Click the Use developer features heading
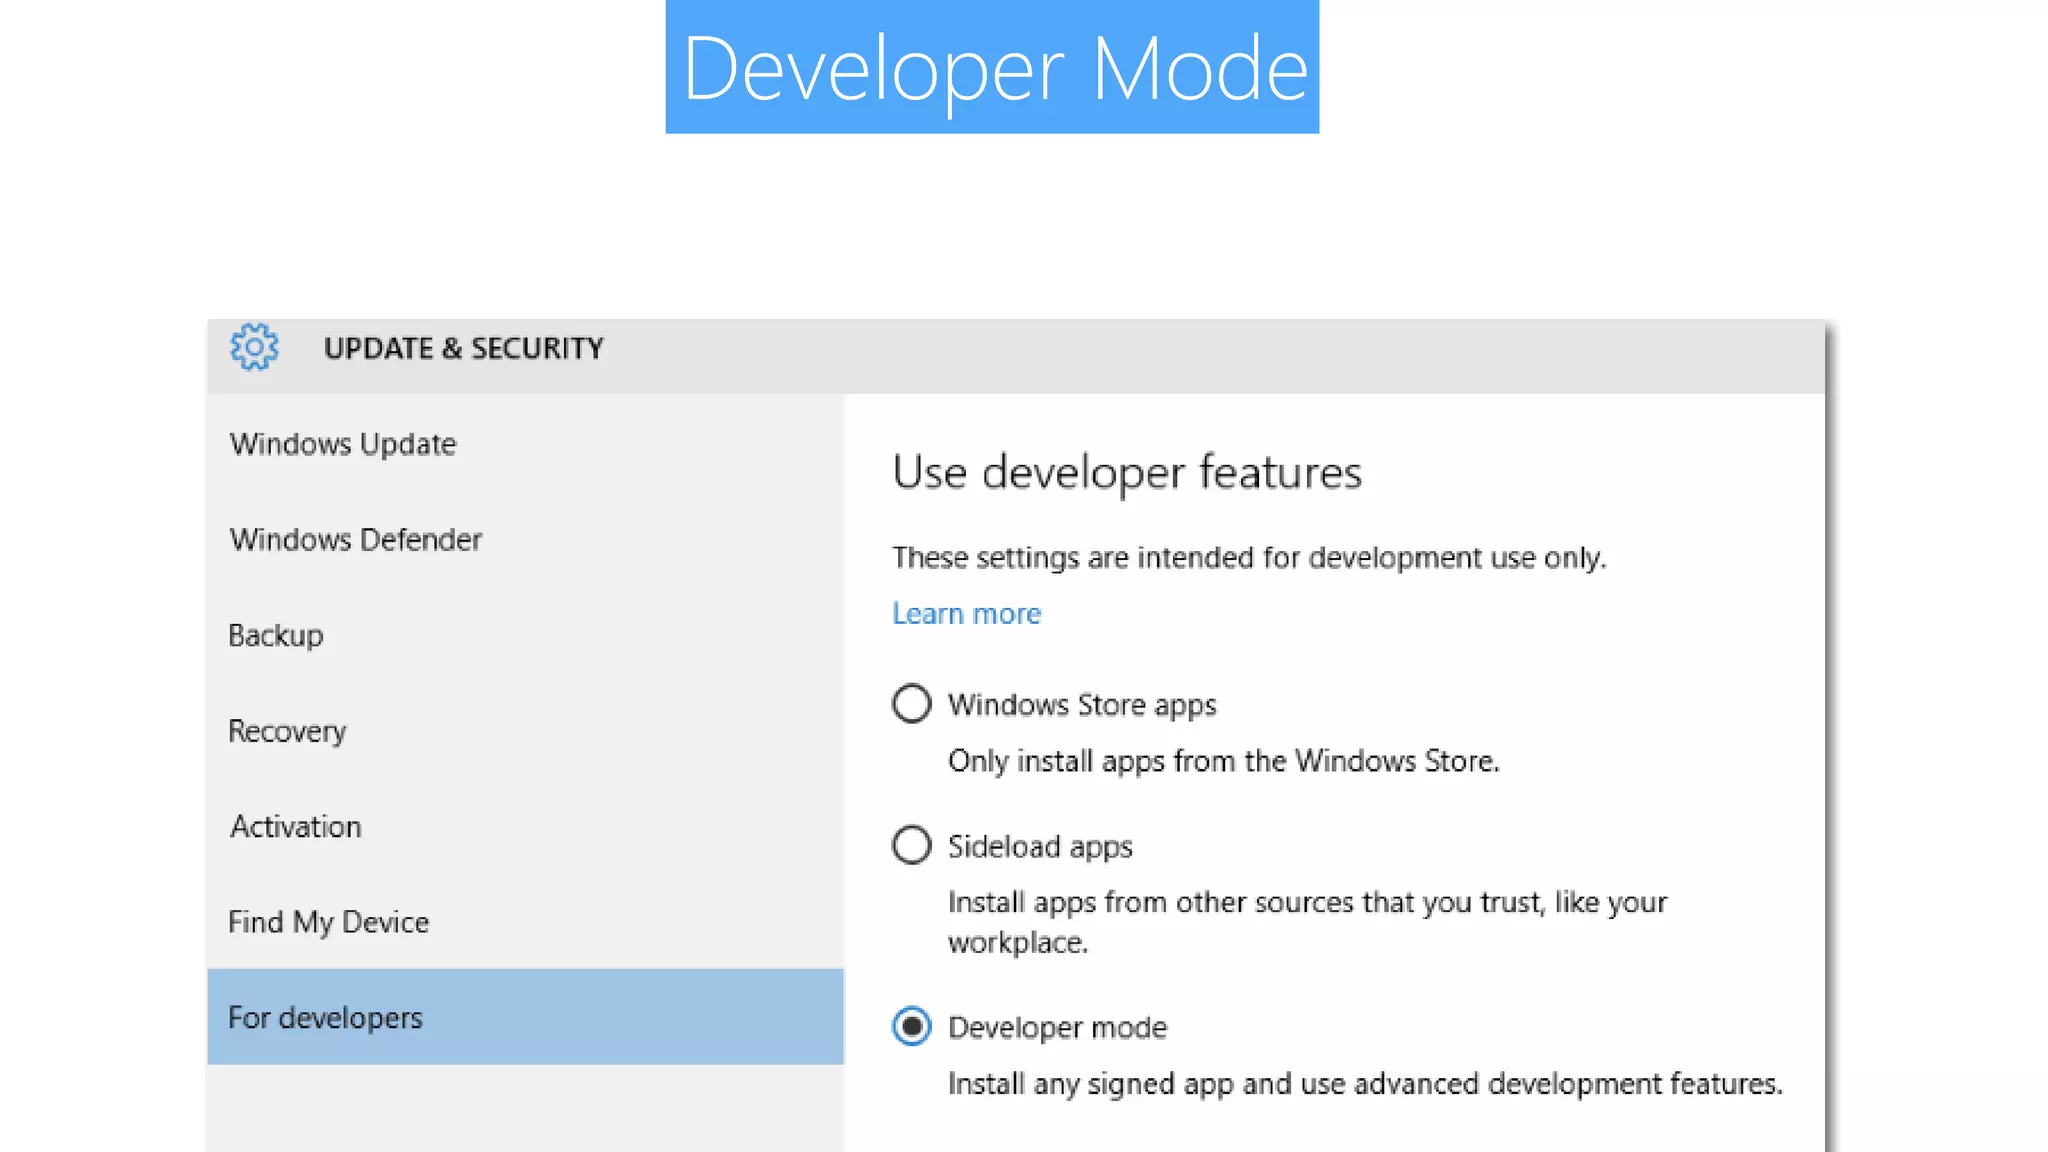Screen dimensions: 2048x1152 tap(1127, 472)
